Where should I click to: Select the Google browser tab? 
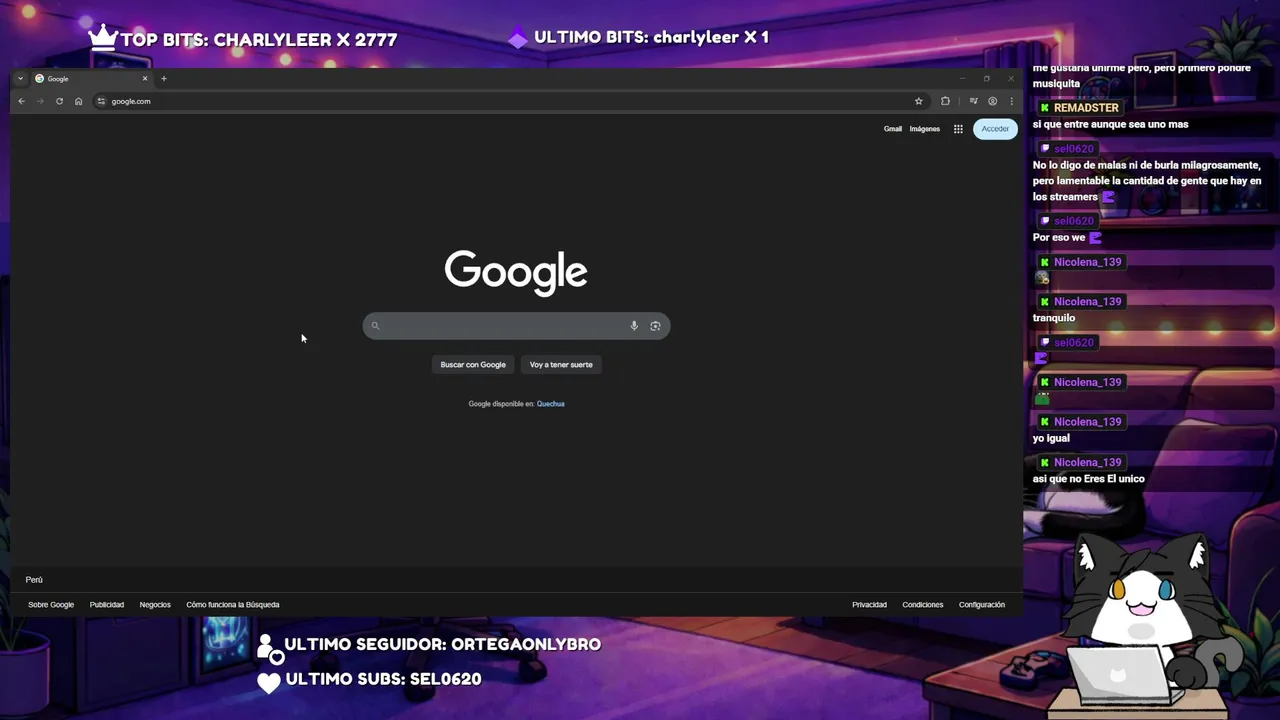click(91, 78)
